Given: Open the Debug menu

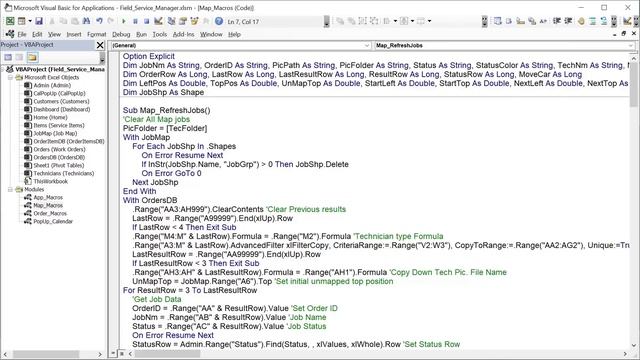Looking at the screenshot, I should coord(121,34).
